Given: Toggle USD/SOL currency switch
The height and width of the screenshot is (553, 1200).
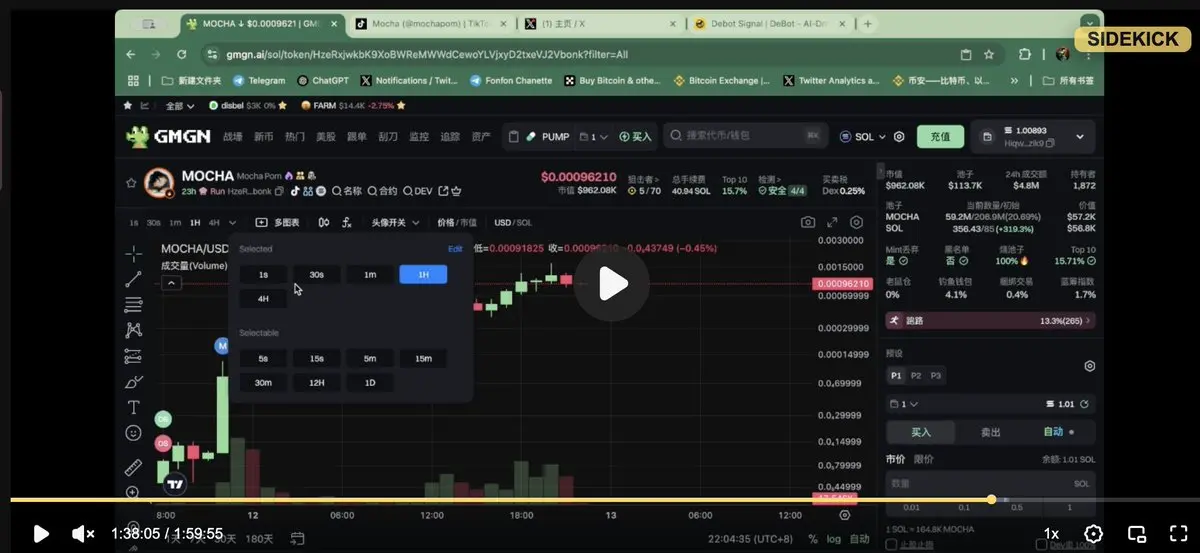Looking at the screenshot, I should [x=513, y=222].
